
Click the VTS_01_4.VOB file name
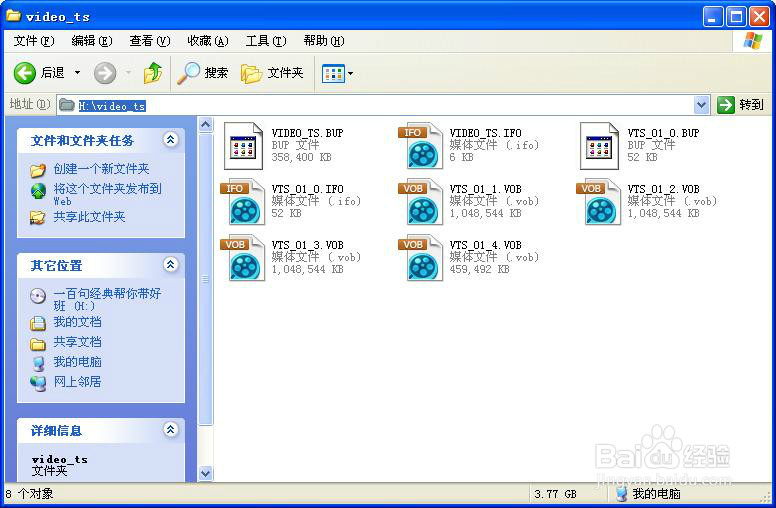point(485,245)
